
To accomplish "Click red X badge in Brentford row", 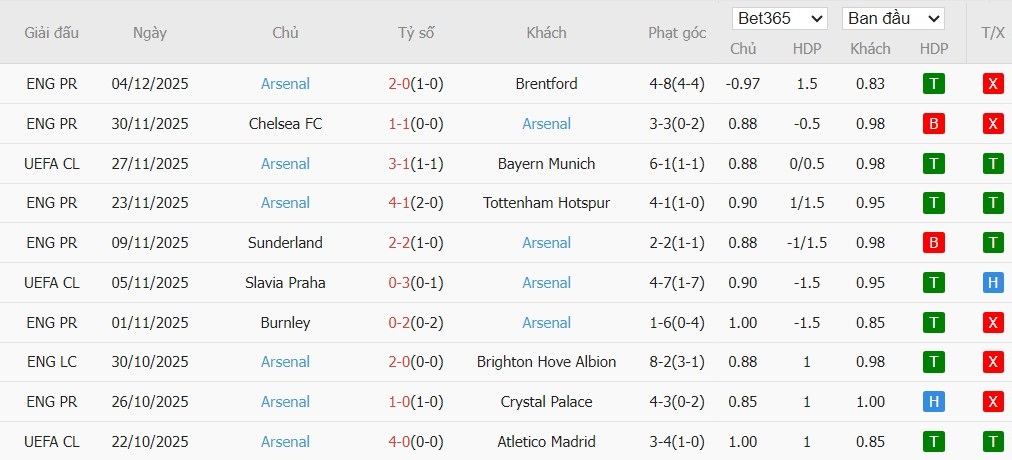I will [x=992, y=84].
